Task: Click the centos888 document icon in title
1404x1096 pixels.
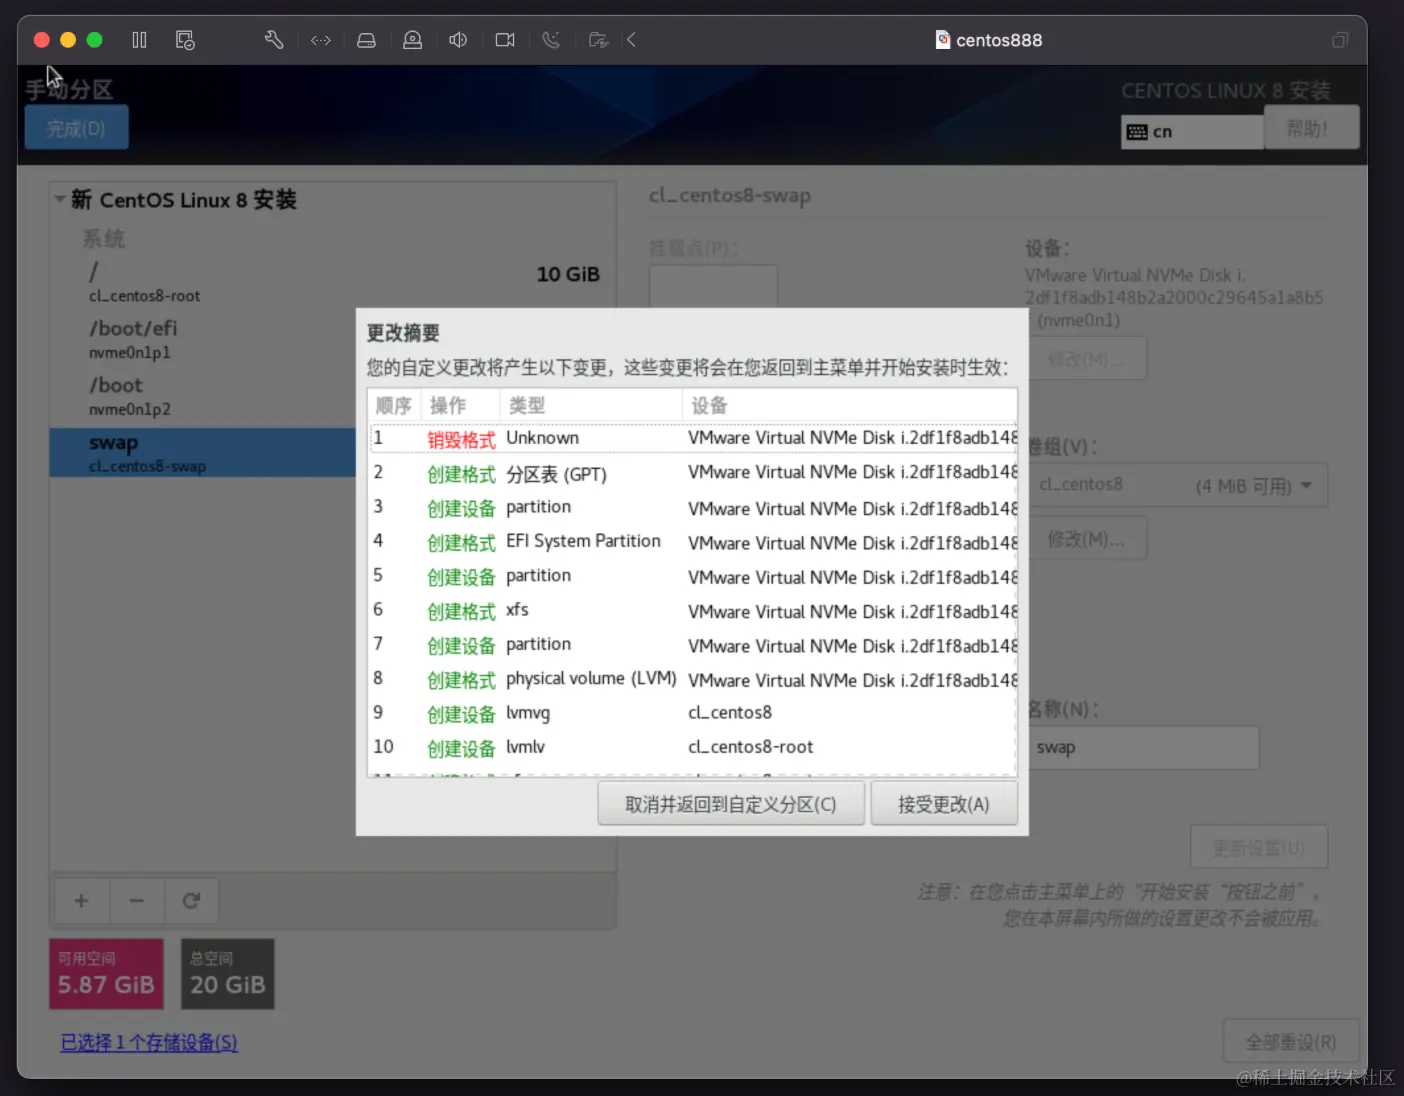Action: click(x=943, y=40)
